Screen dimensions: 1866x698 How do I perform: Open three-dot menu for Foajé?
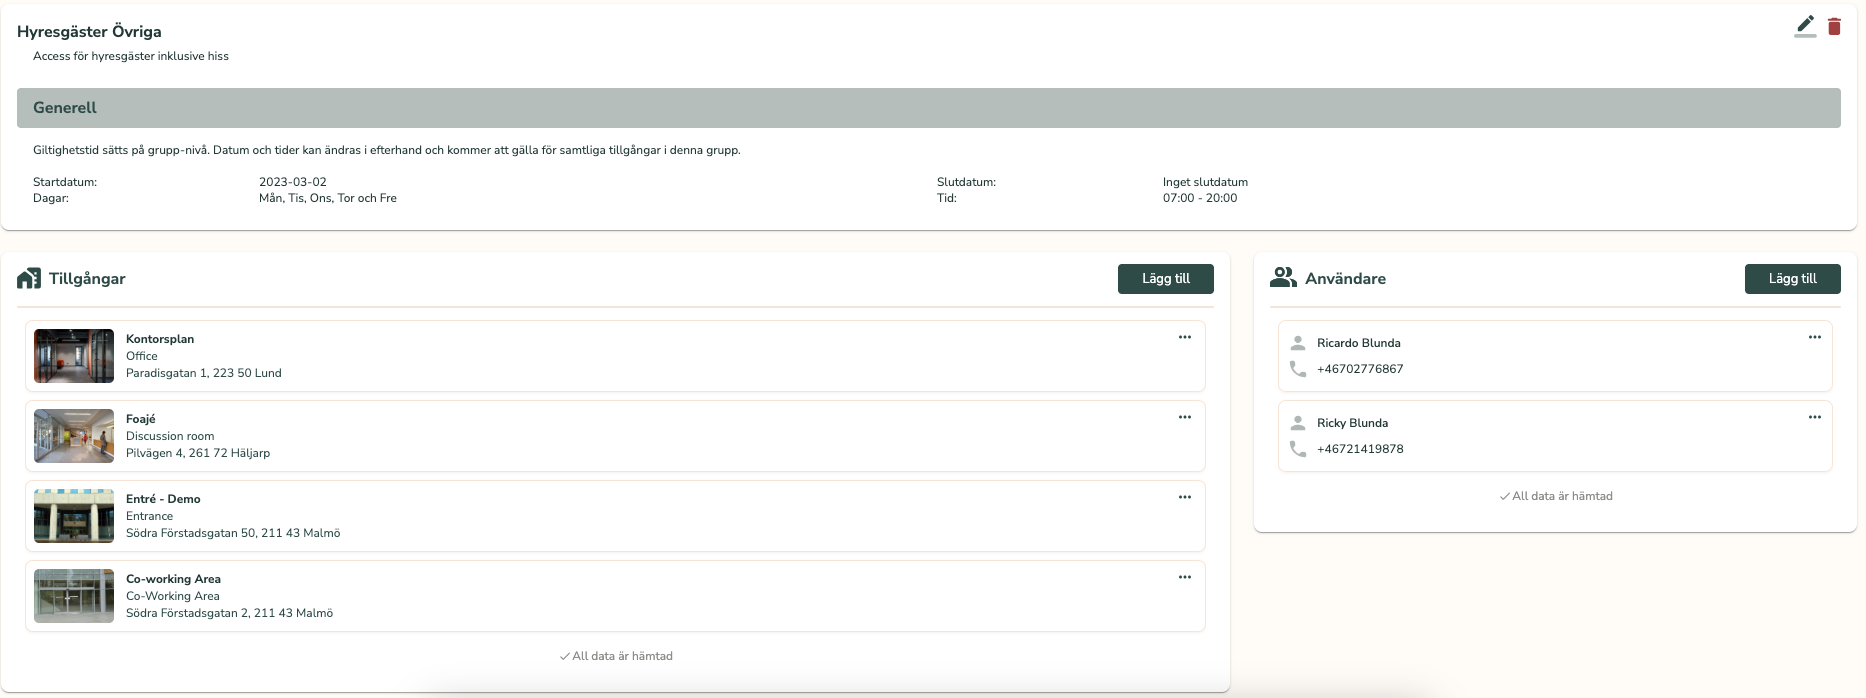coord(1184,417)
